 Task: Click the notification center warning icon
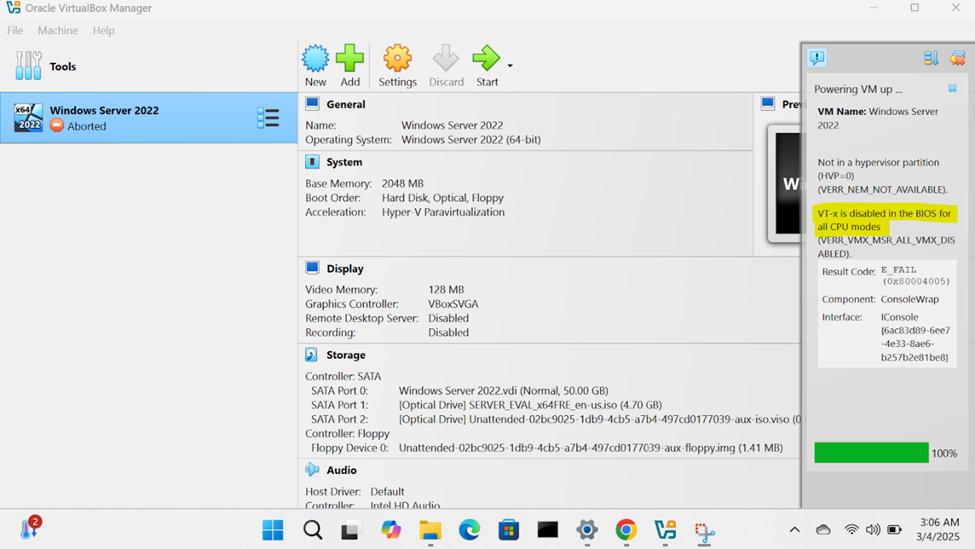(817, 58)
